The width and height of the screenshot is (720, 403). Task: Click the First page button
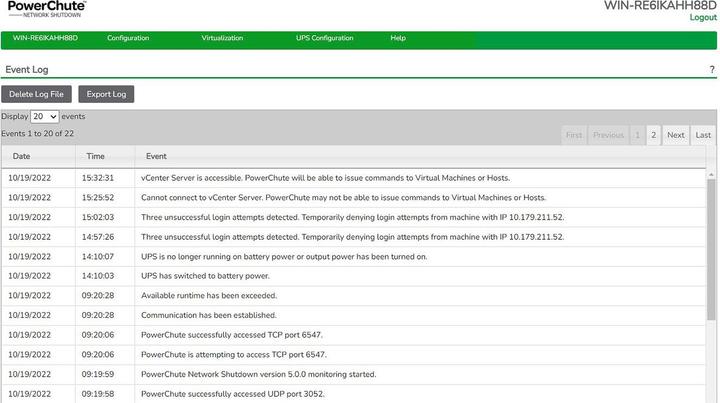point(574,135)
